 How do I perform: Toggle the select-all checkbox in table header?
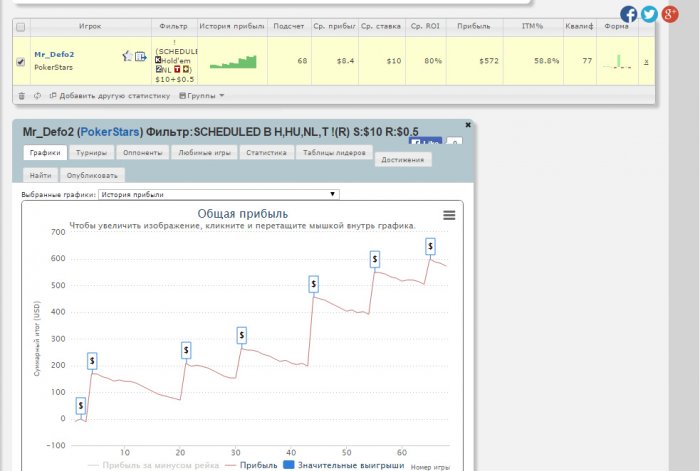(x=22, y=26)
